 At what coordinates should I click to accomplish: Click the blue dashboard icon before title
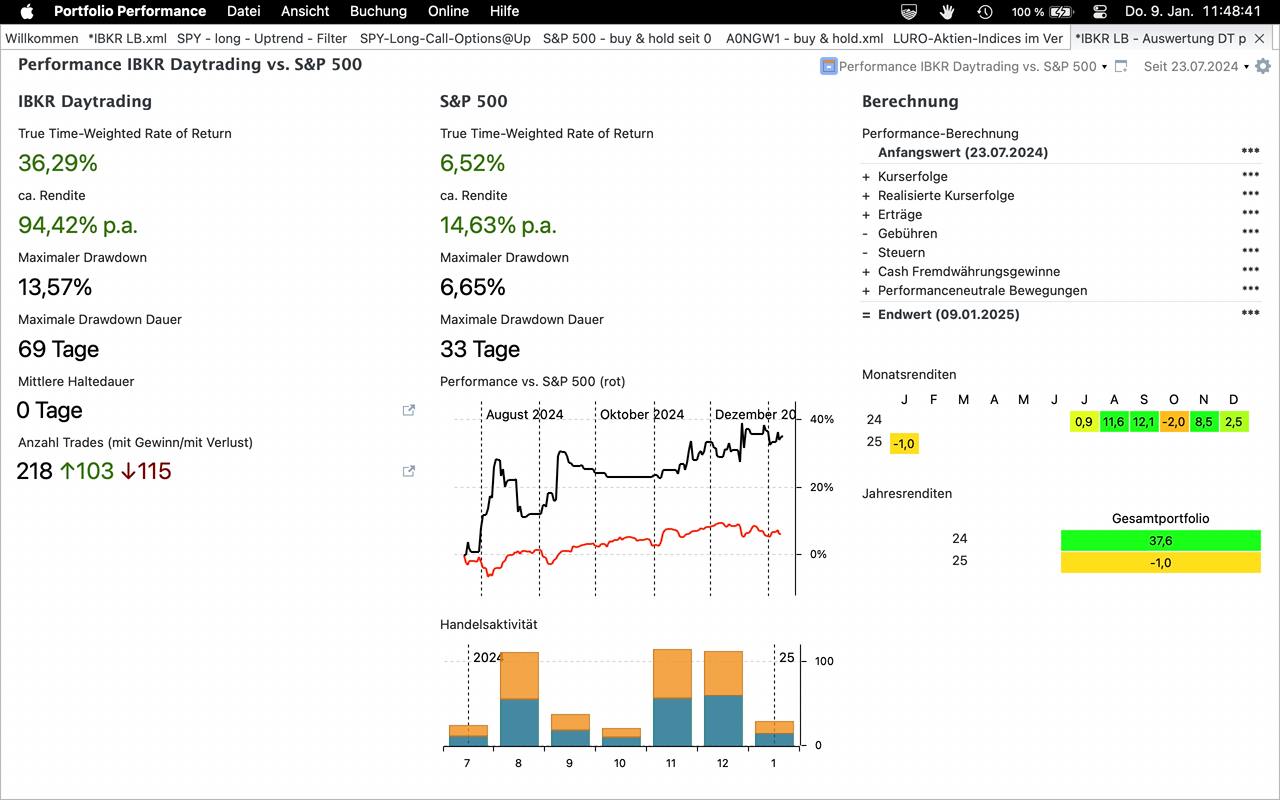828,66
